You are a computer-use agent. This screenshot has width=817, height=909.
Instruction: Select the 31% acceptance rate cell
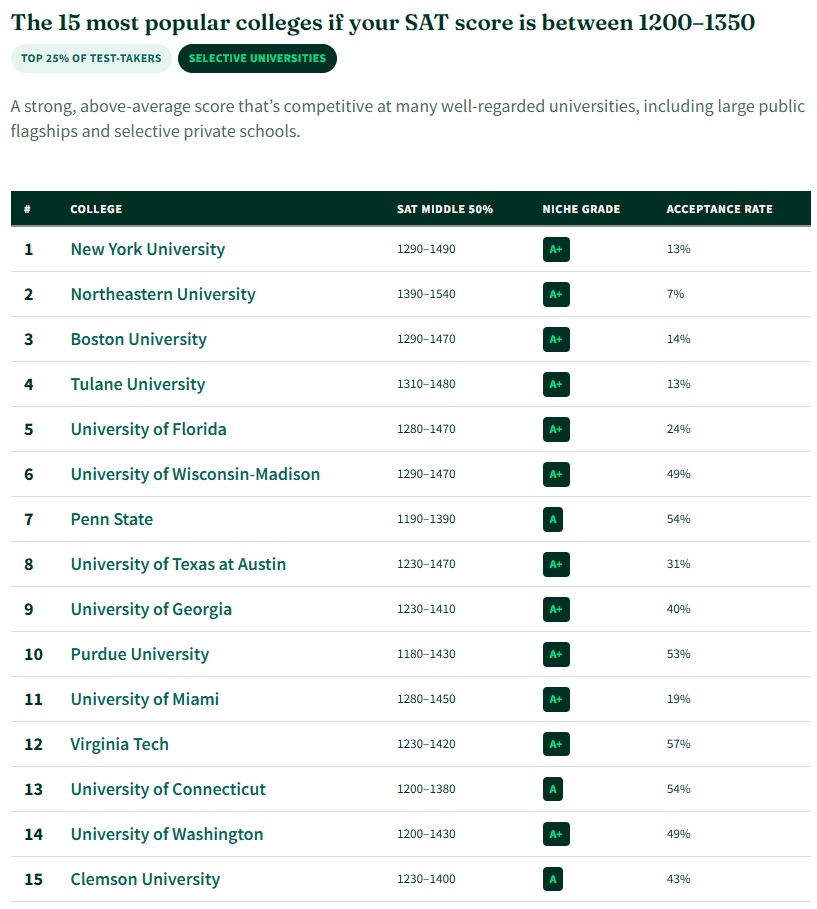678,565
